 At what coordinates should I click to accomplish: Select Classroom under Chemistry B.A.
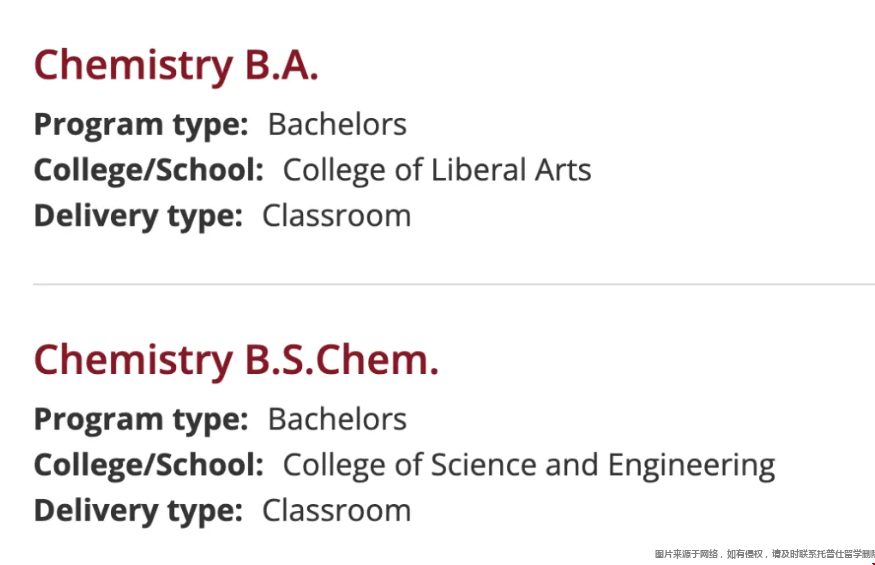click(x=336, y=216)
